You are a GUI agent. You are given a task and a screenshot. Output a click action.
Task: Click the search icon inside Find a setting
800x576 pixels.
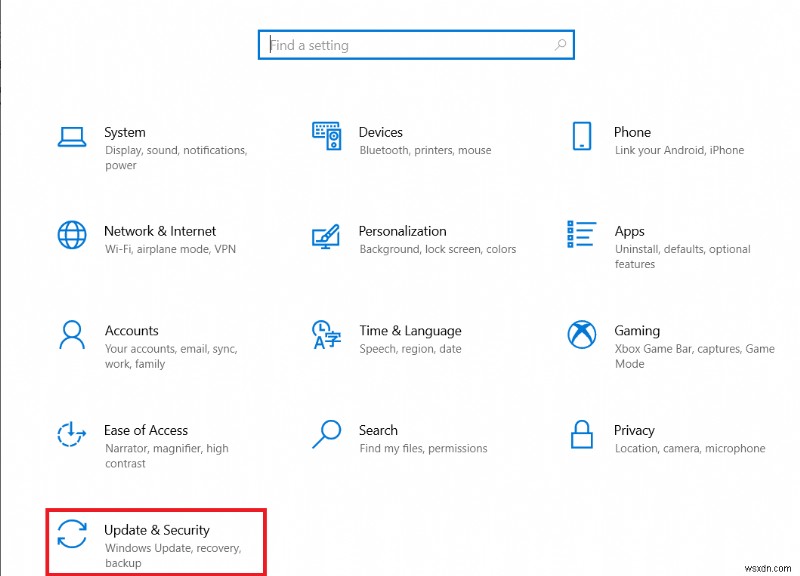click(x=561, y=45)
